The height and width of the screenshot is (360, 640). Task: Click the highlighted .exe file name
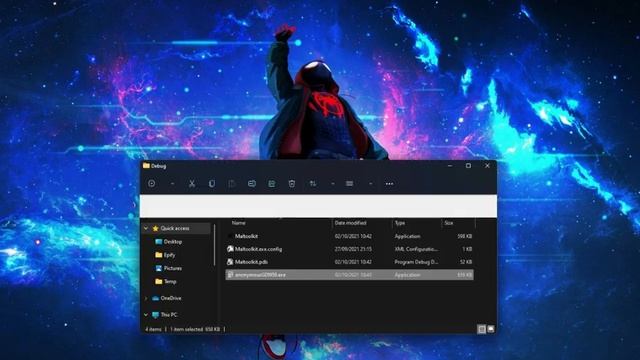point(260,275)
